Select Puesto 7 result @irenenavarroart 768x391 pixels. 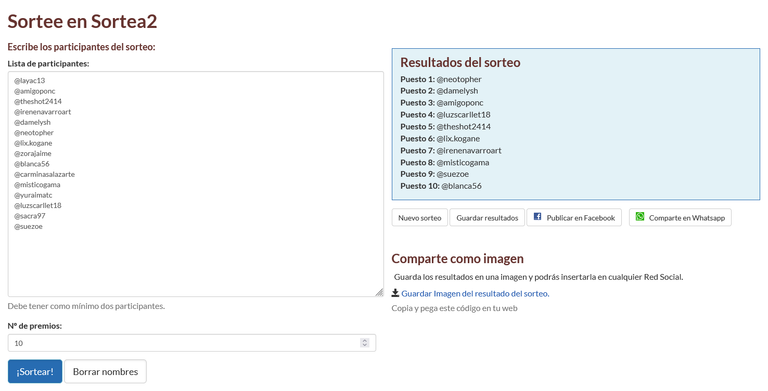[469, 150]
